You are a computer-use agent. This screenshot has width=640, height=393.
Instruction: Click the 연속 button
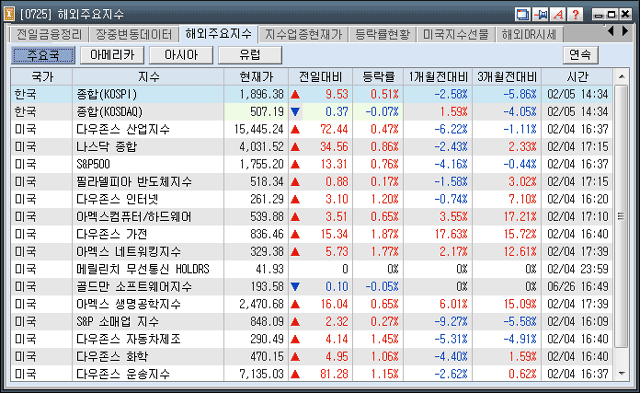(x=580, y=55)
